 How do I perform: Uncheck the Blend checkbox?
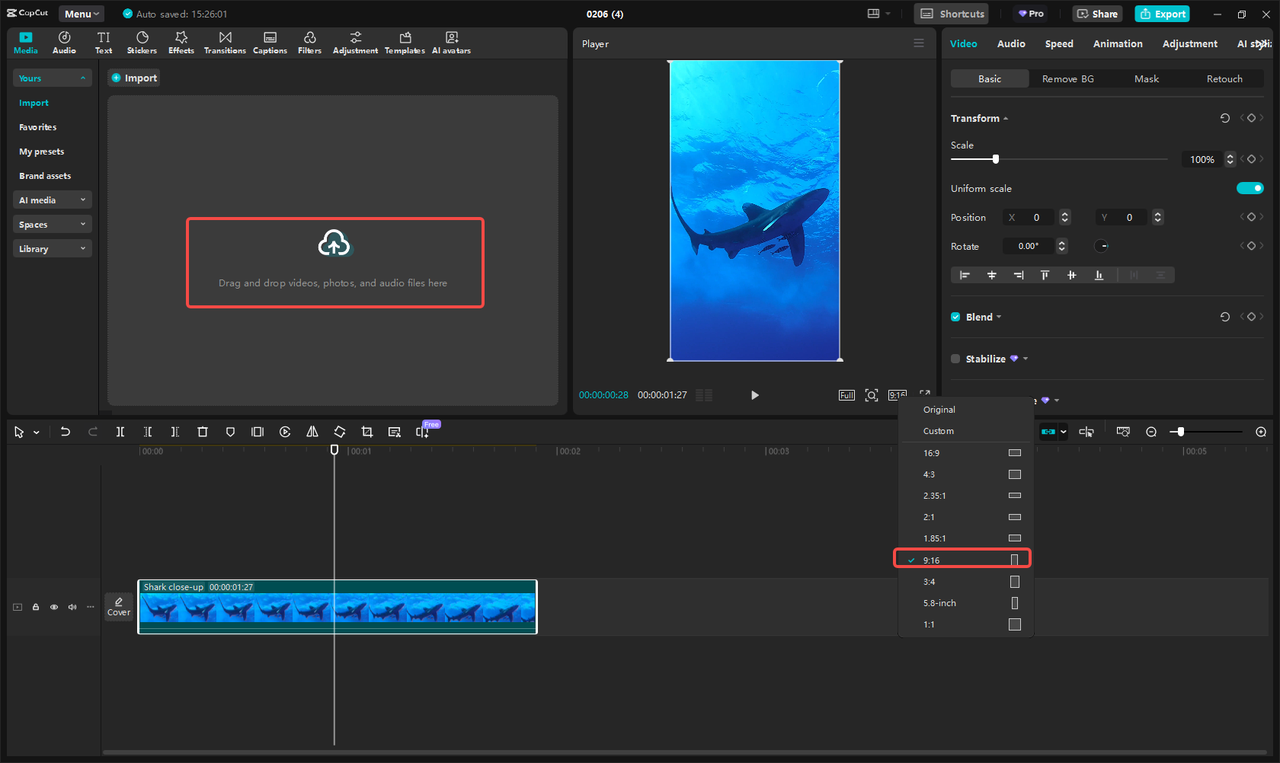955,316
